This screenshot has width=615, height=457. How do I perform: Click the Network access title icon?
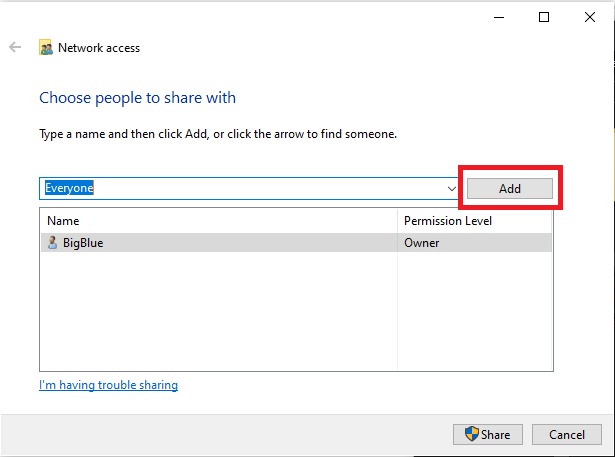pyautogui.click(x=46, y=47)
